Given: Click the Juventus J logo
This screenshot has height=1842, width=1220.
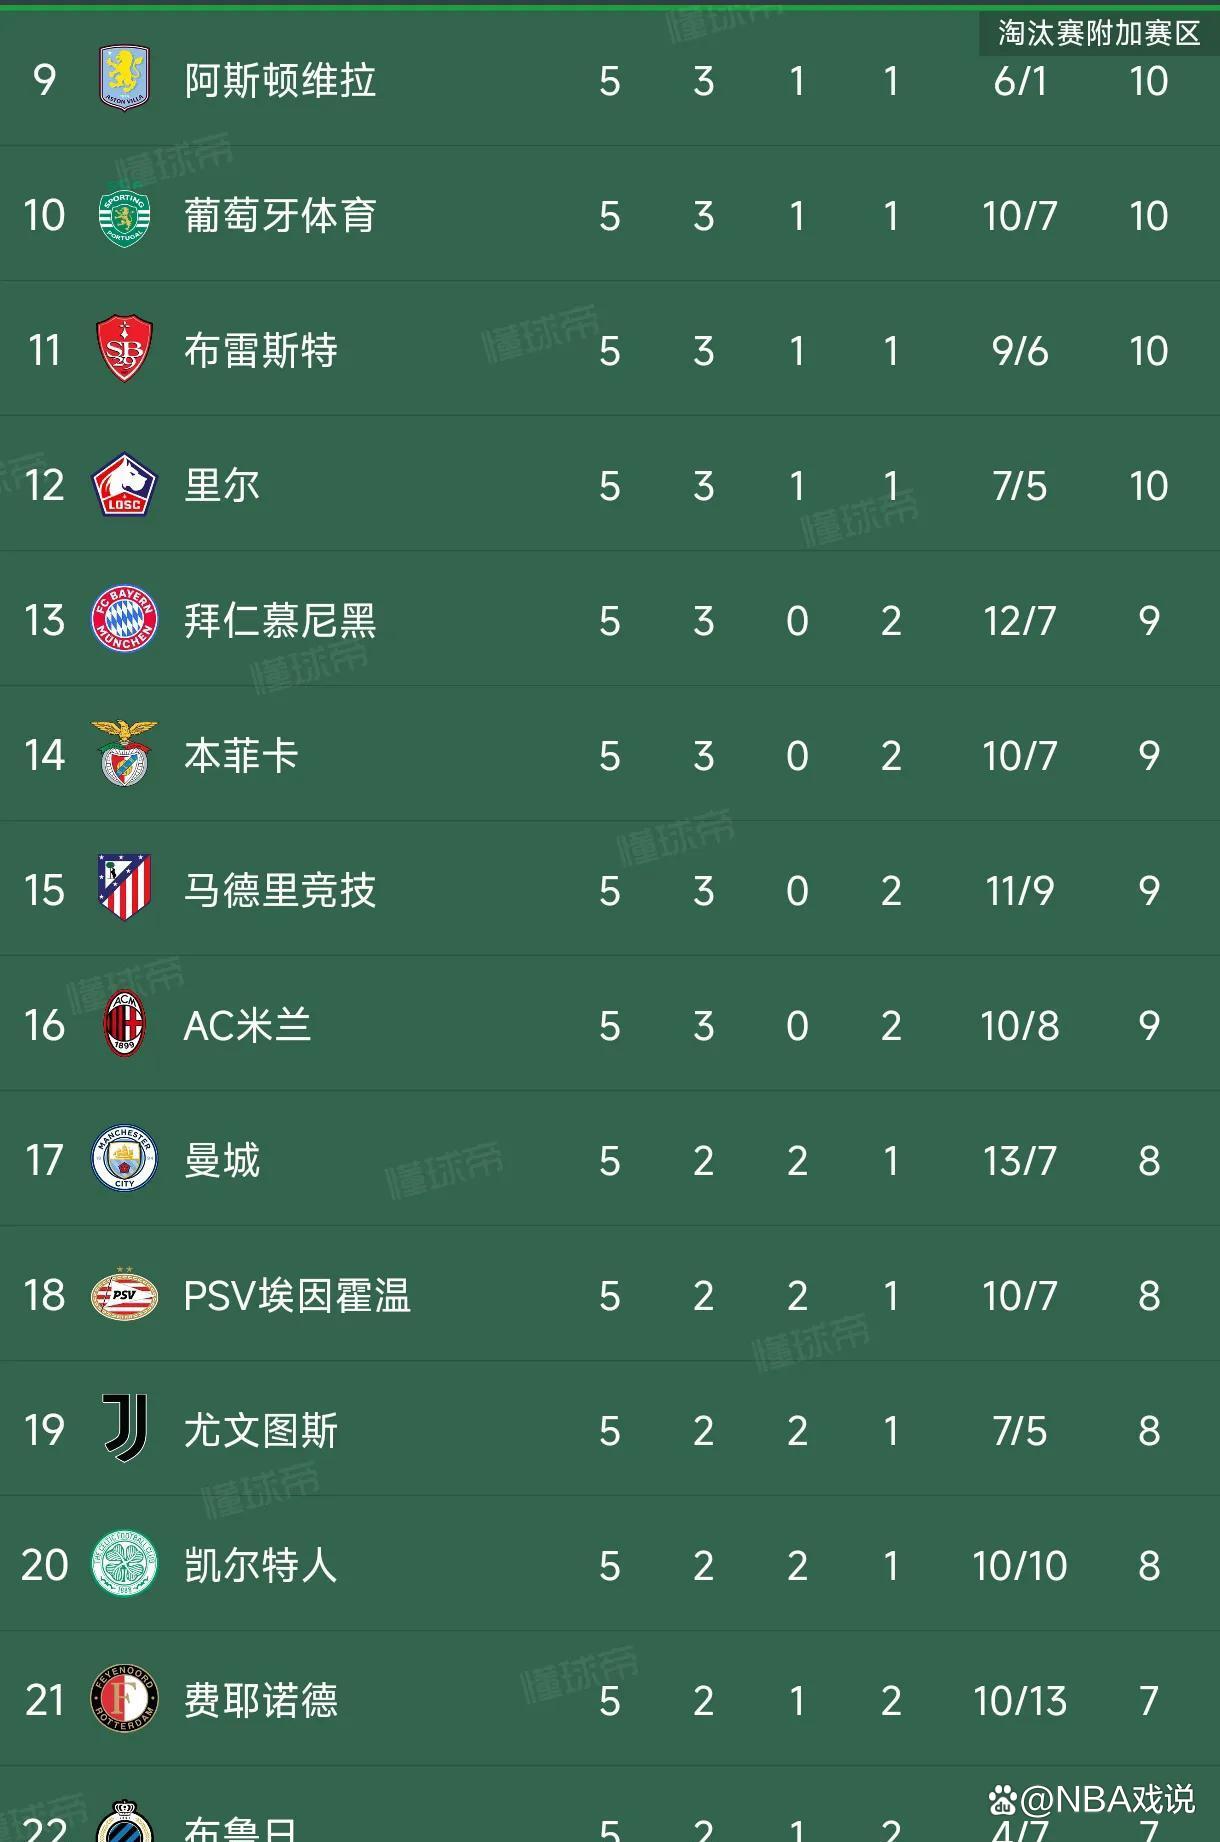Looking at the screenshot, I should click(x=126, y=1429).
